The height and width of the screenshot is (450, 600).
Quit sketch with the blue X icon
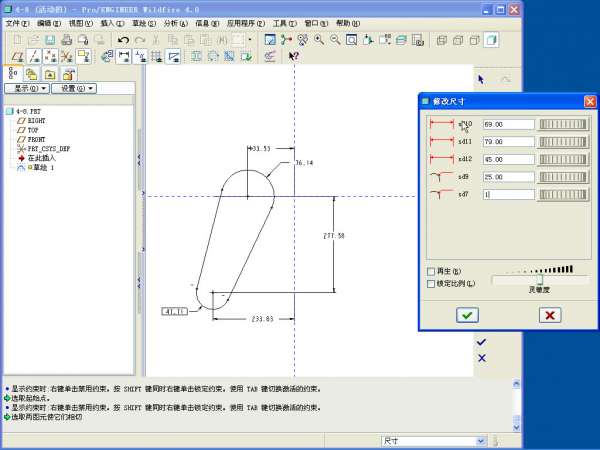coord(481,358)
